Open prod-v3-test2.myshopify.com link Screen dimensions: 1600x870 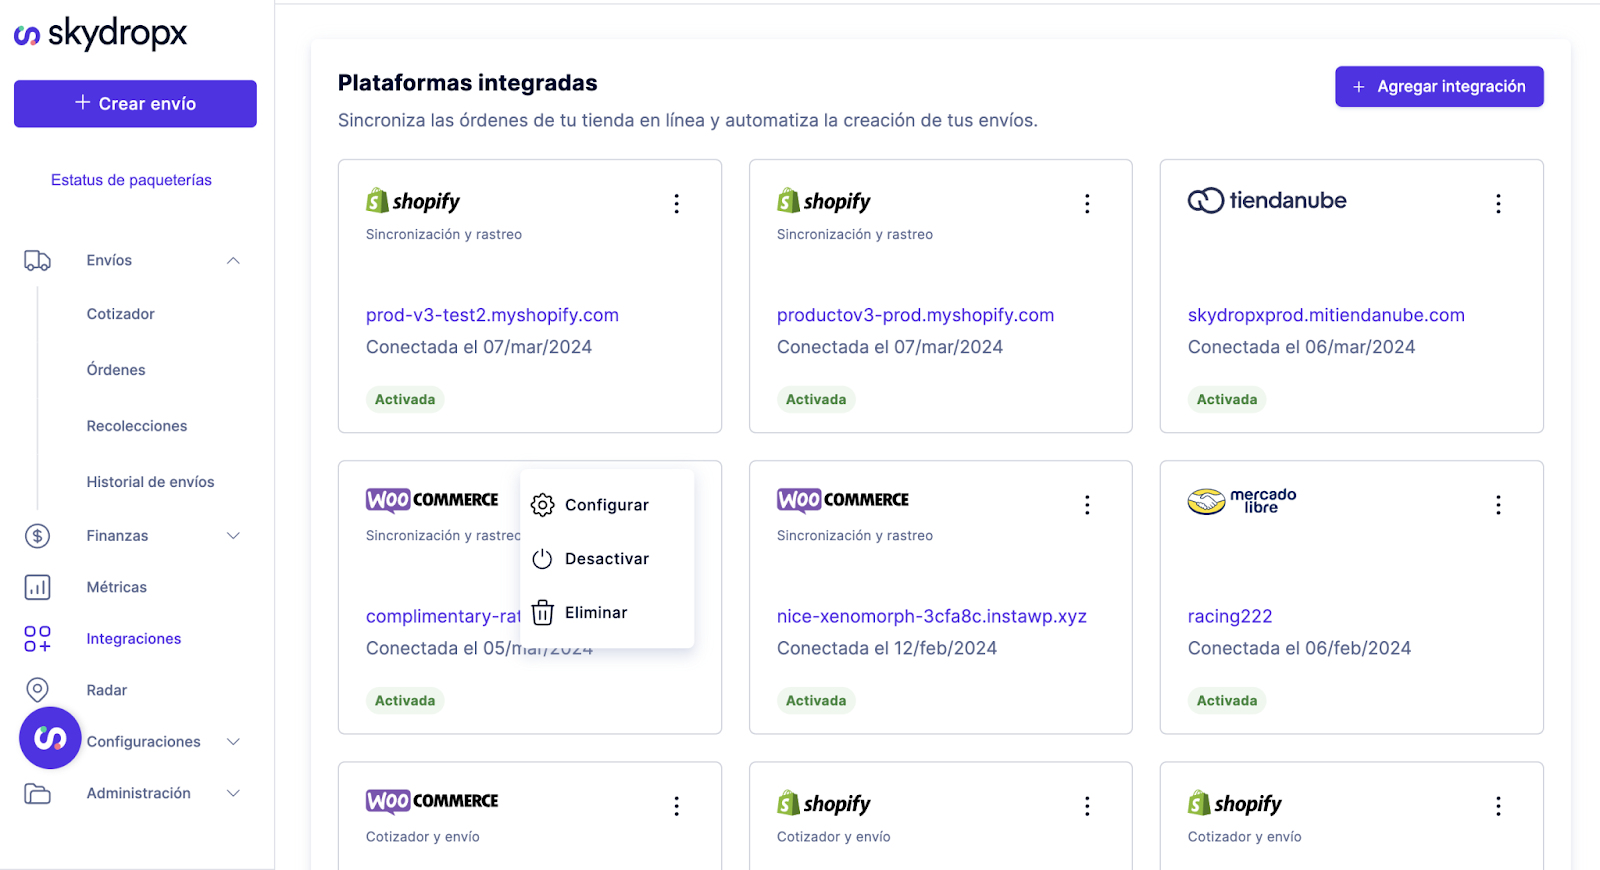pyautogui.click(x=492, y=315)
